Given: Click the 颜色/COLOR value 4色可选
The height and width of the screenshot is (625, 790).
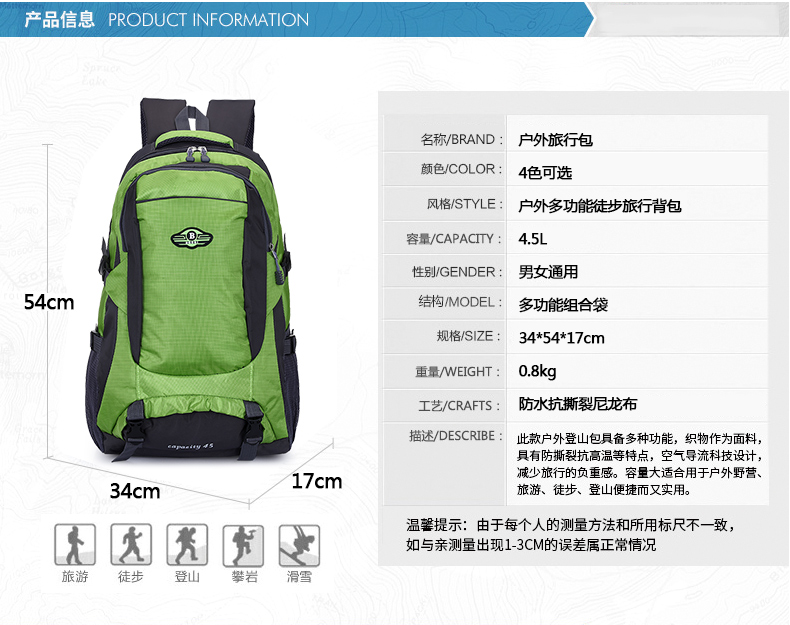Looking at the screenshot, I should pos(545,173).
